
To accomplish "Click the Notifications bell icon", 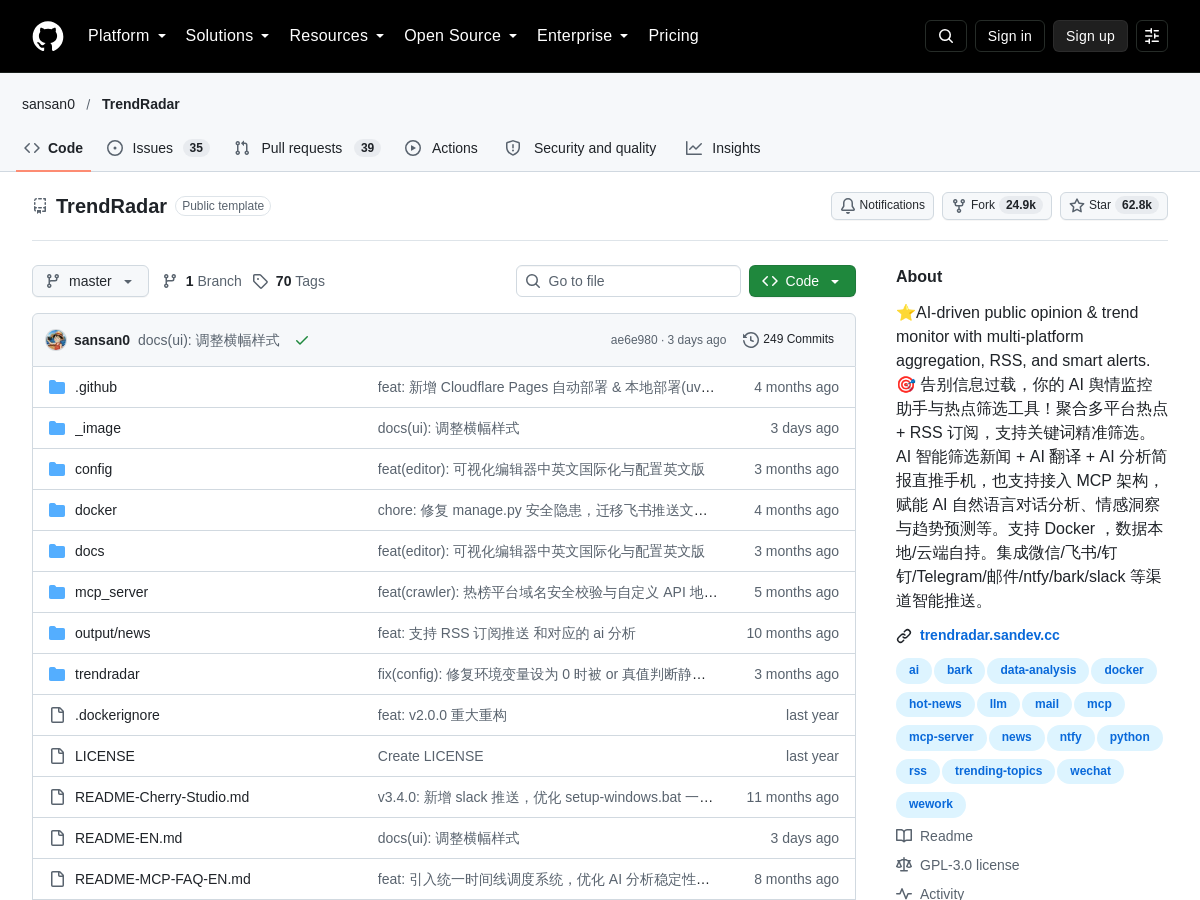I will (x=848, y=205).
